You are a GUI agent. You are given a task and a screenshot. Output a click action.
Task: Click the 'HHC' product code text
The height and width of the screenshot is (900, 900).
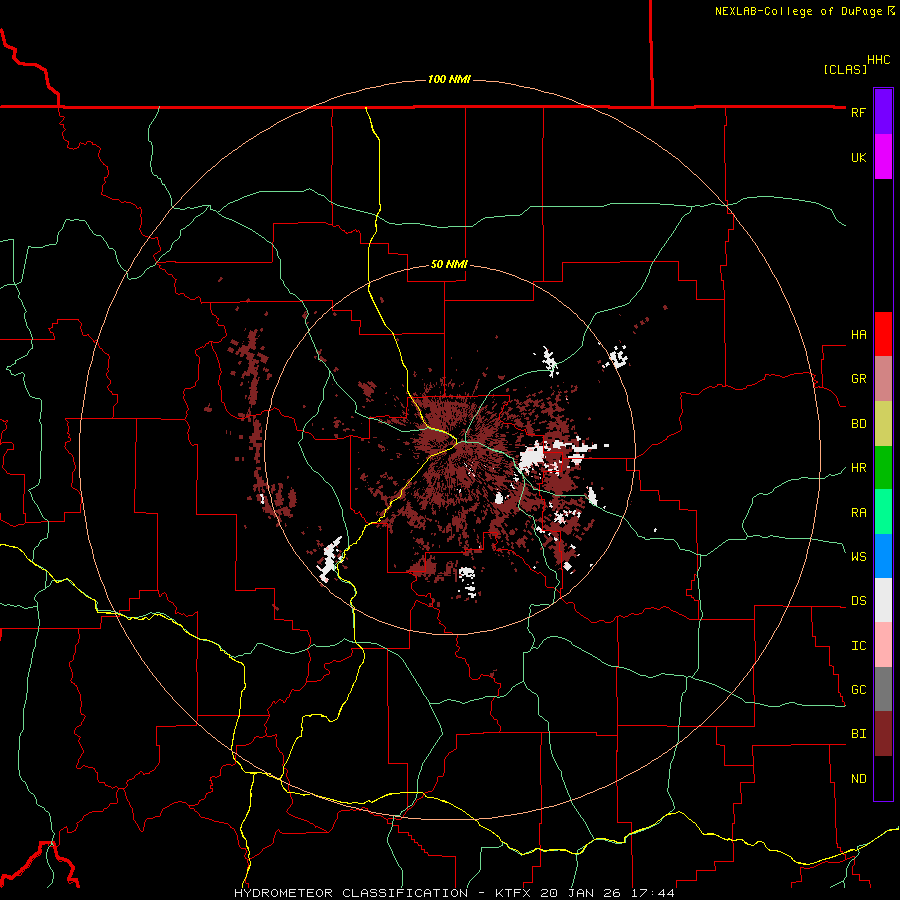879,60
